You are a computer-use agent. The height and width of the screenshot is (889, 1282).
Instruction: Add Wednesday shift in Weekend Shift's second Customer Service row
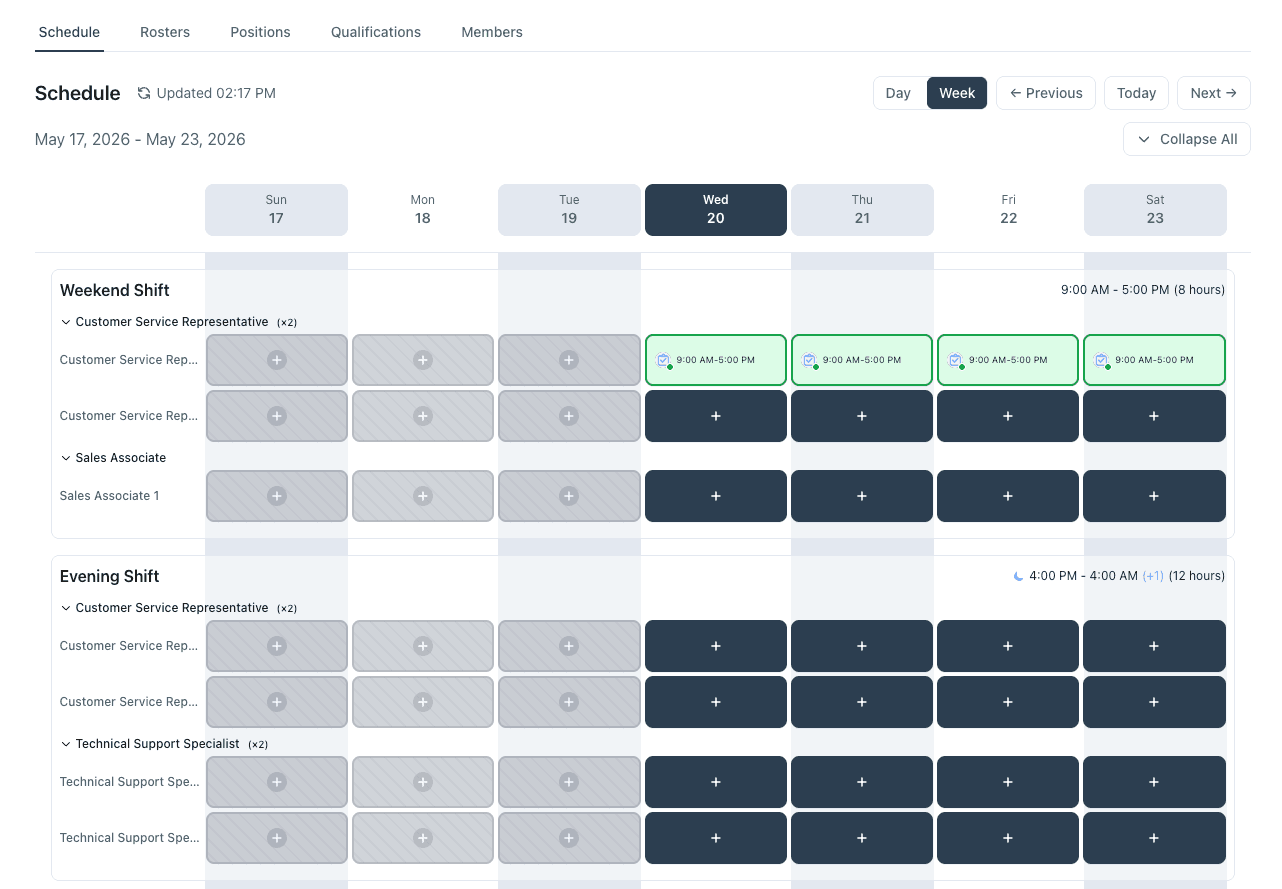(716, 416)
